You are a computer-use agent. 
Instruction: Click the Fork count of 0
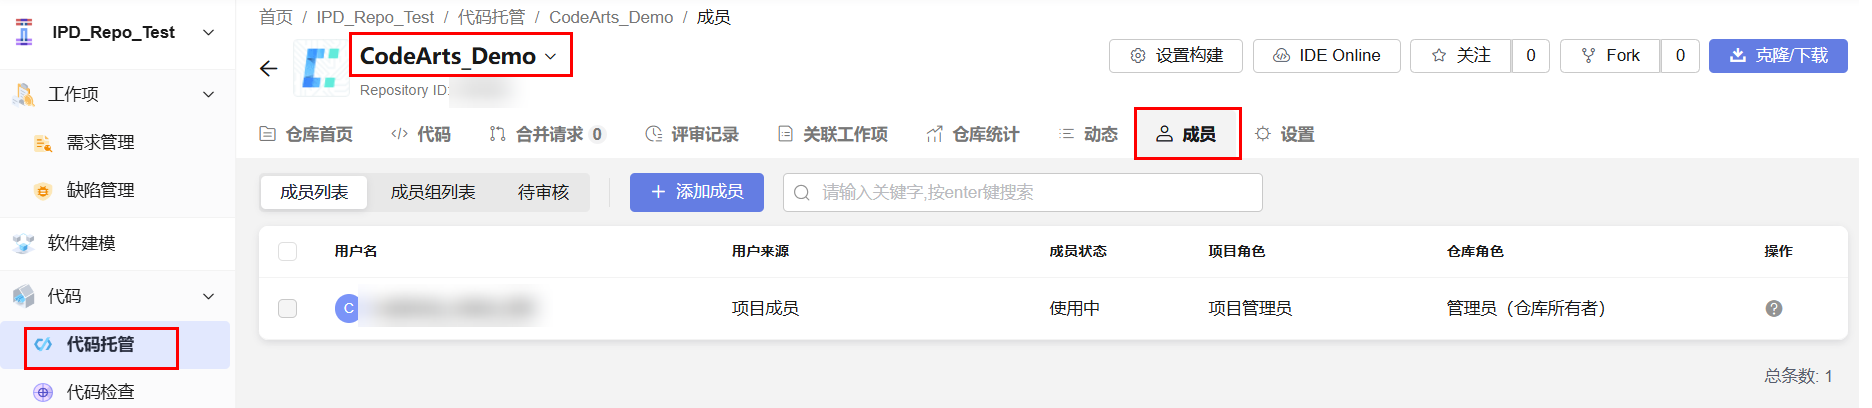1680,56
